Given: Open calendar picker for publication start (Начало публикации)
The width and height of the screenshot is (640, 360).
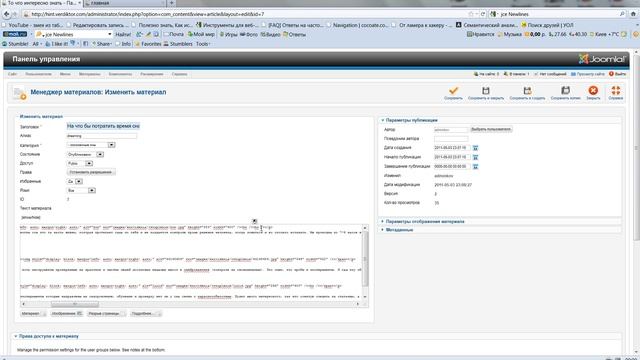Looking at the screenshot, I should [476, 157].
